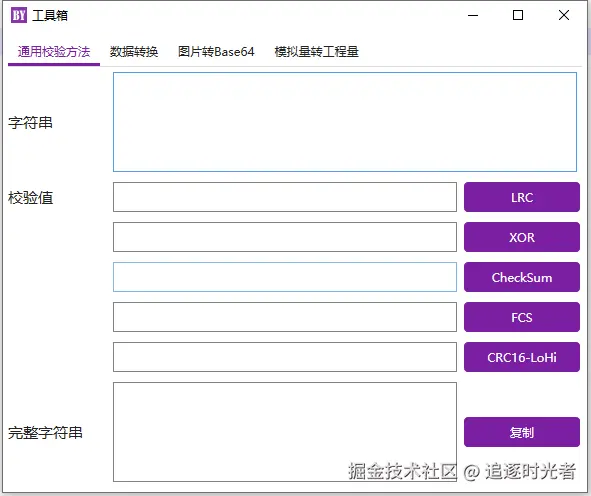591x496 pixels.
Task: Focus the 字符串 input text area
Action: [345, 122]
